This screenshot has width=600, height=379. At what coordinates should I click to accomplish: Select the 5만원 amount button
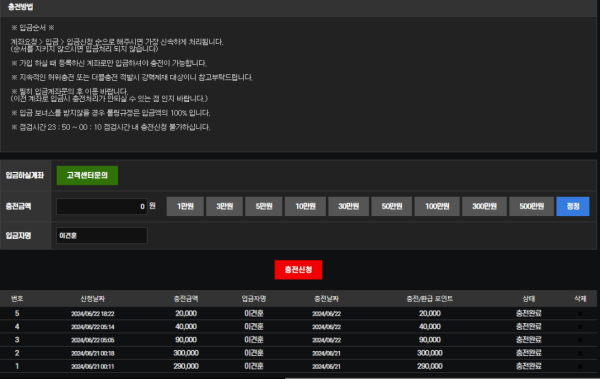pyautogui.click(x=264, y=206)
